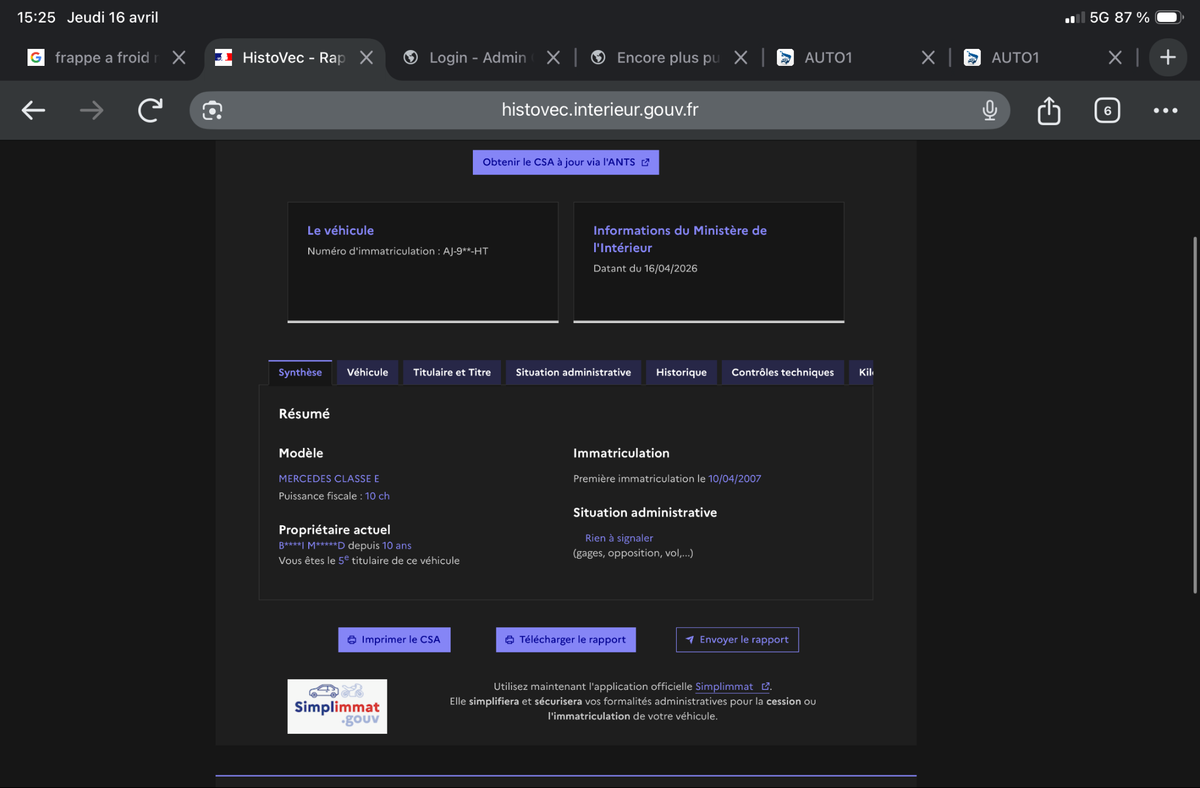
Task: Click the "Télécharger le rapport" button
Action: pos(566,640)
